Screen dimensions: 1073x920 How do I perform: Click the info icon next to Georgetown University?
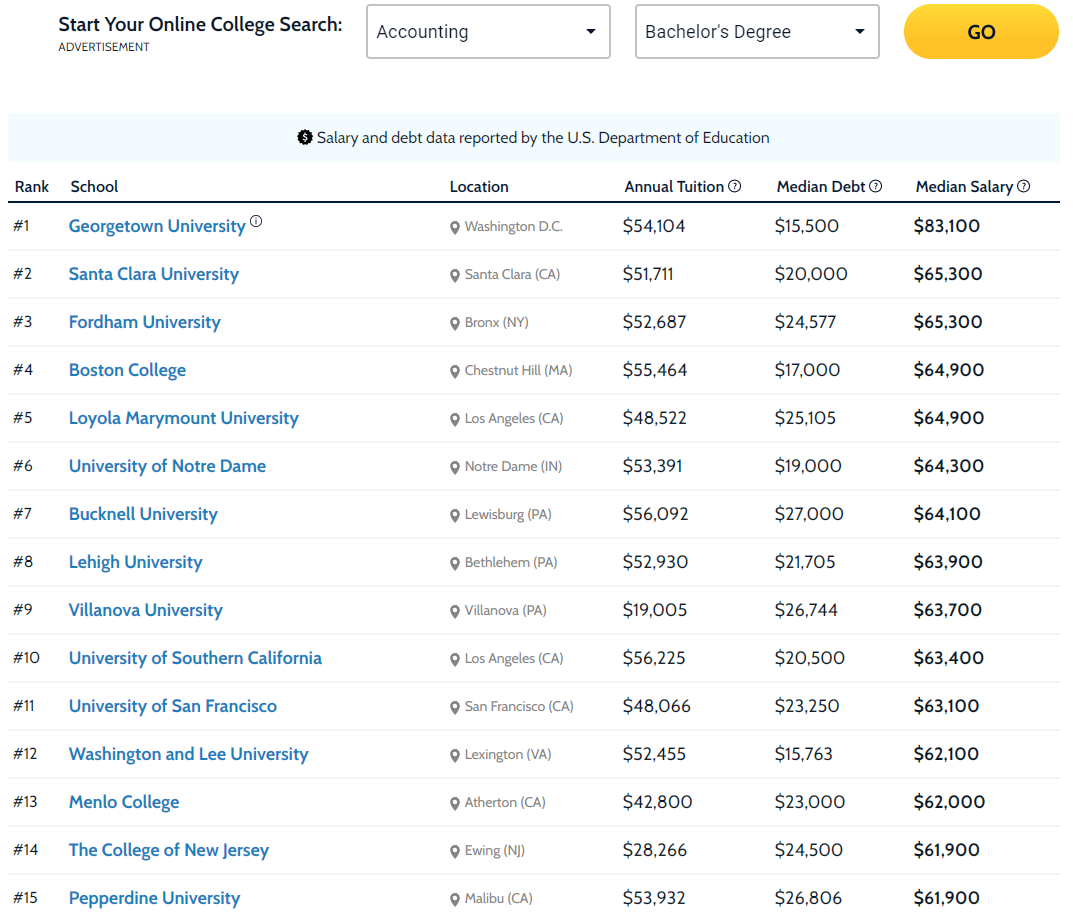[256, 221]
